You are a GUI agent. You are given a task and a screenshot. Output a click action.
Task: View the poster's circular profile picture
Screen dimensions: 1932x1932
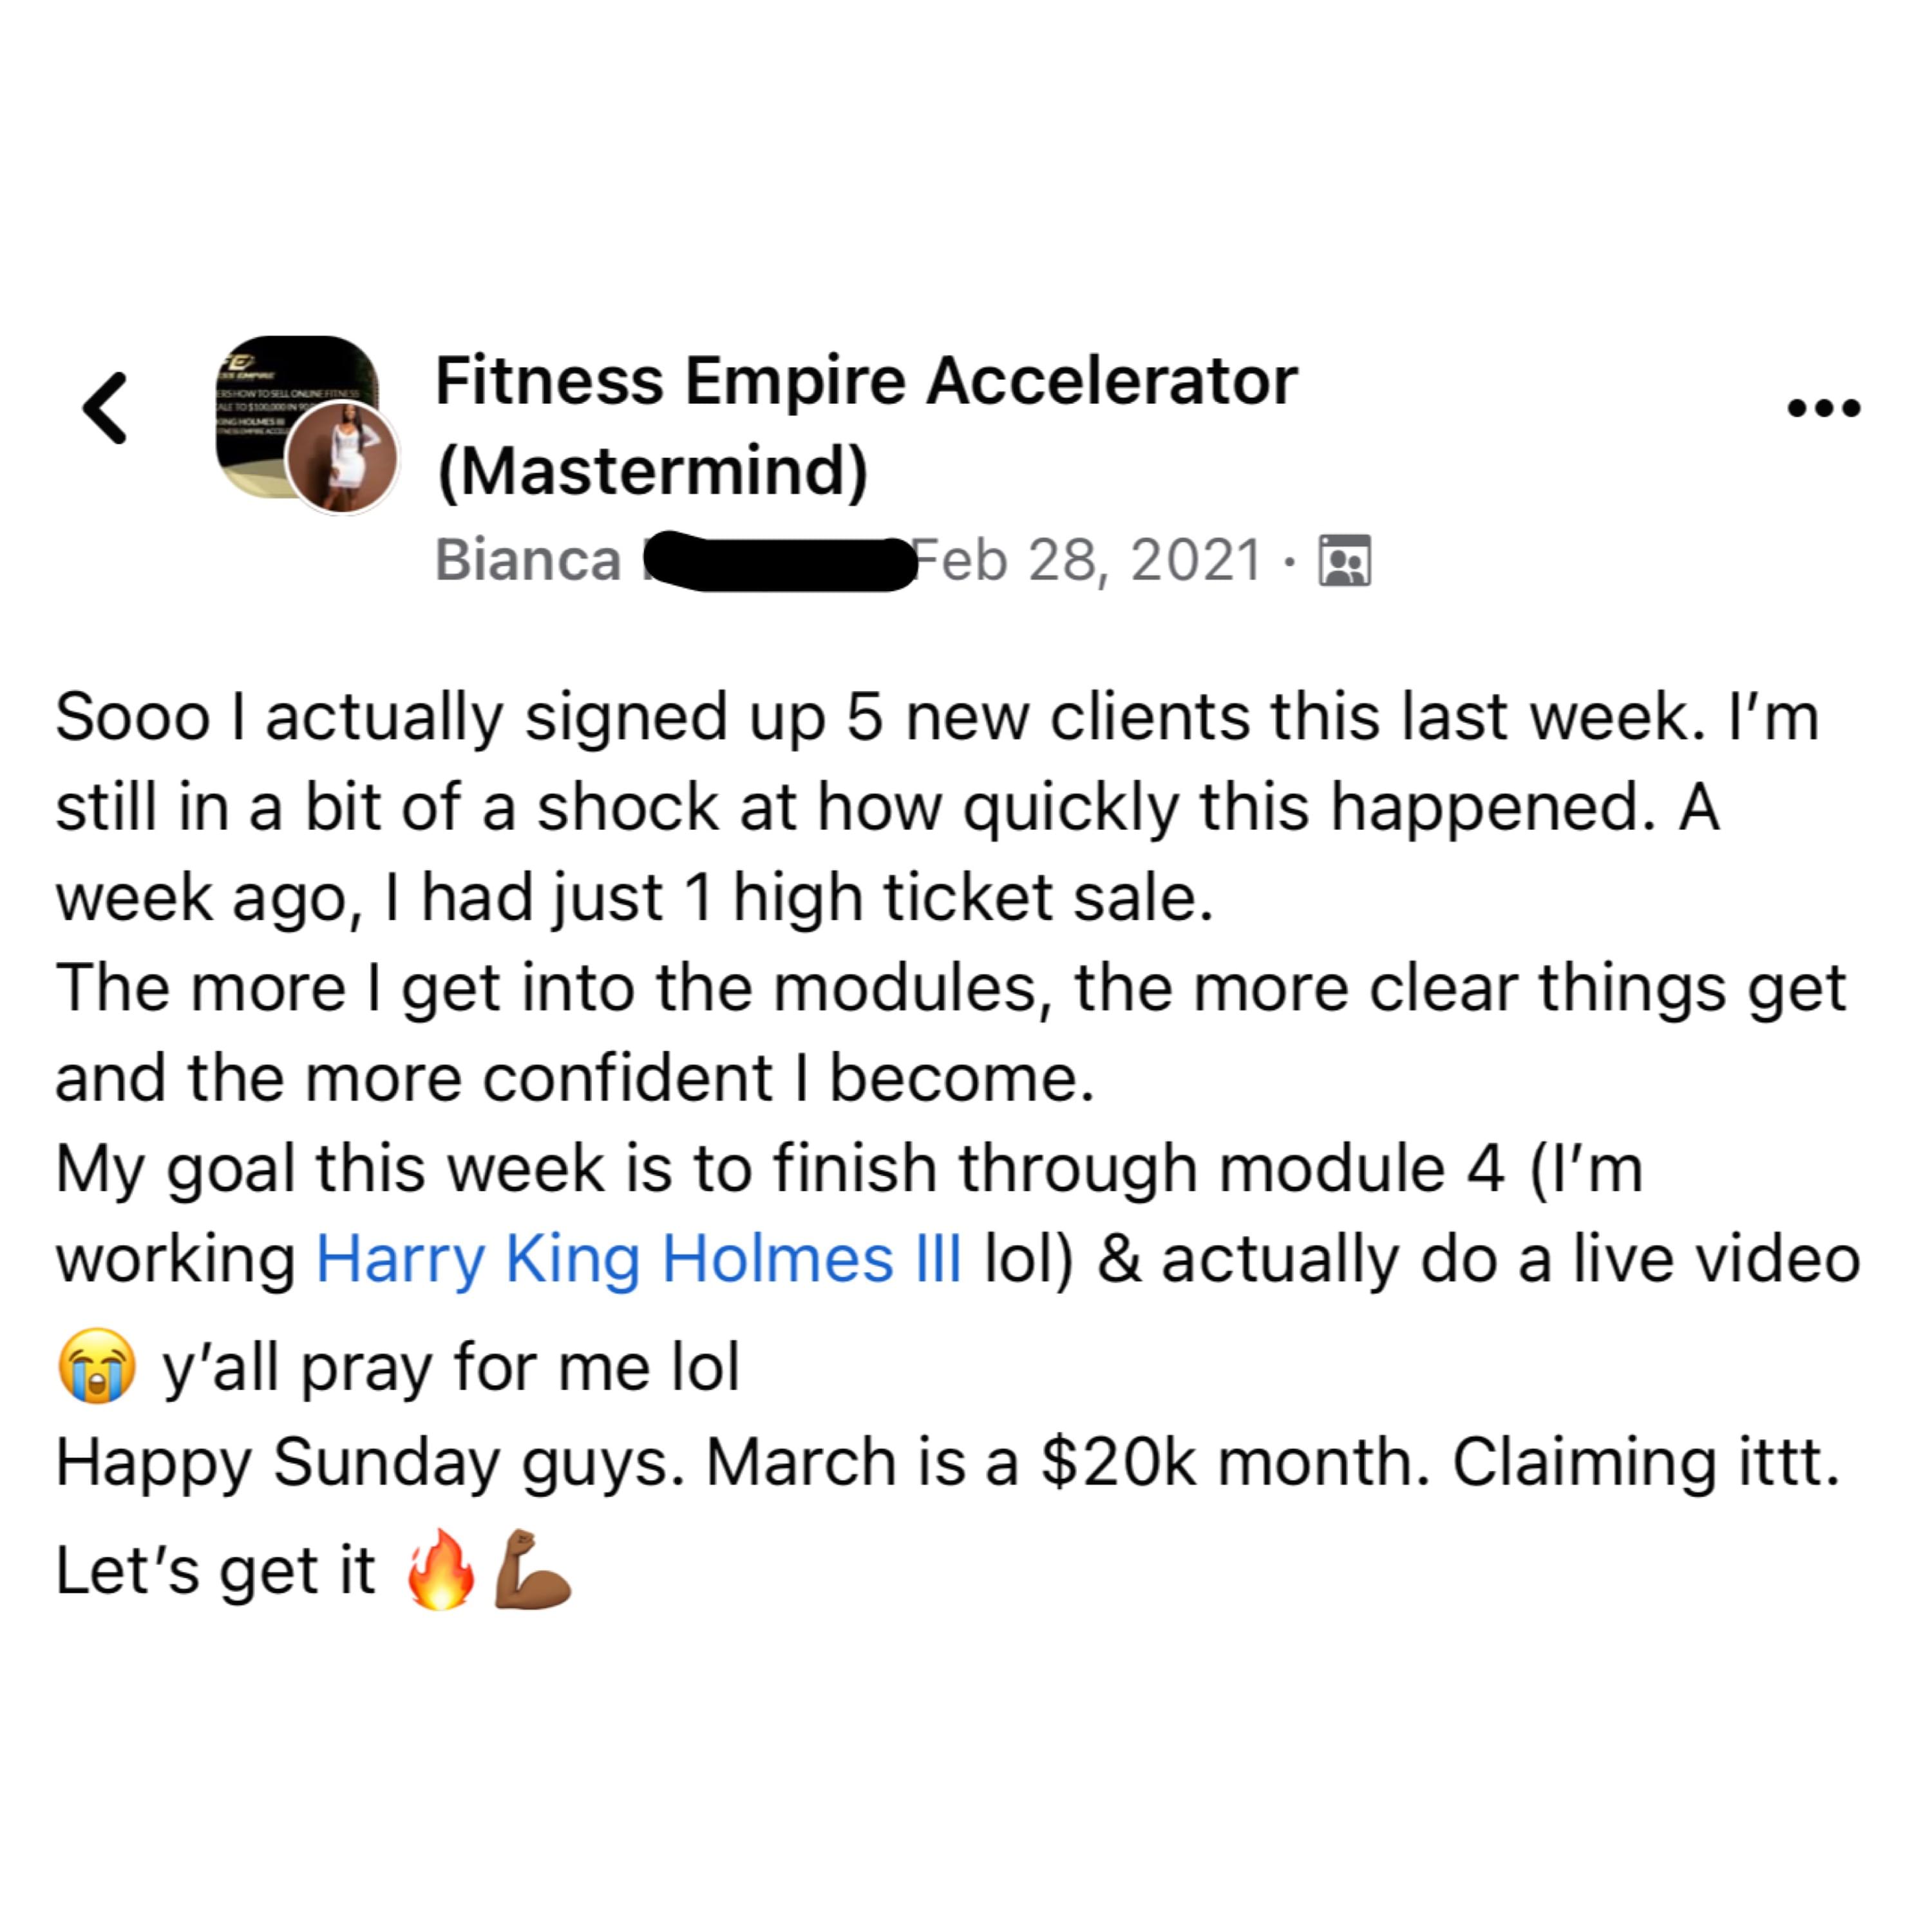point(342,458)
